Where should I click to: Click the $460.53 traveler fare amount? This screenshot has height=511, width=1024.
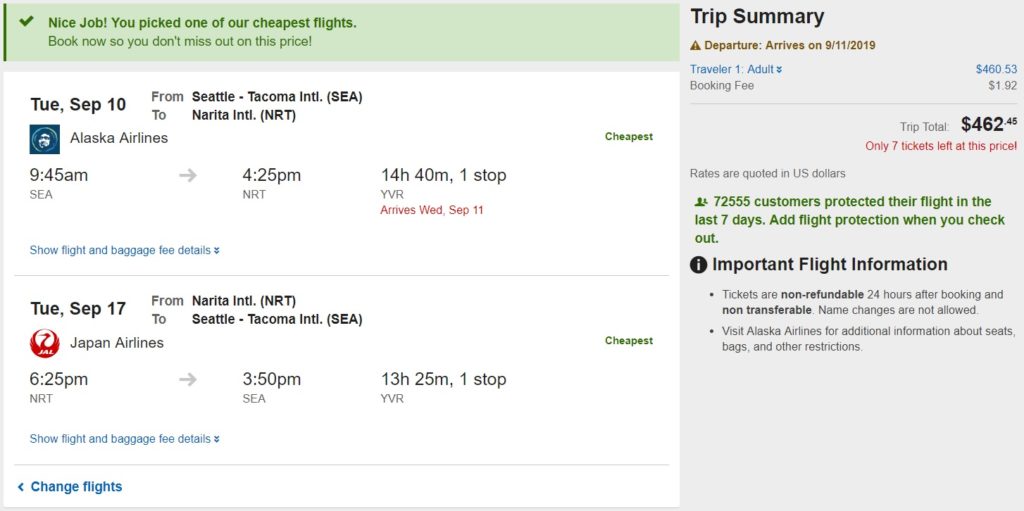tap(995, 69)
